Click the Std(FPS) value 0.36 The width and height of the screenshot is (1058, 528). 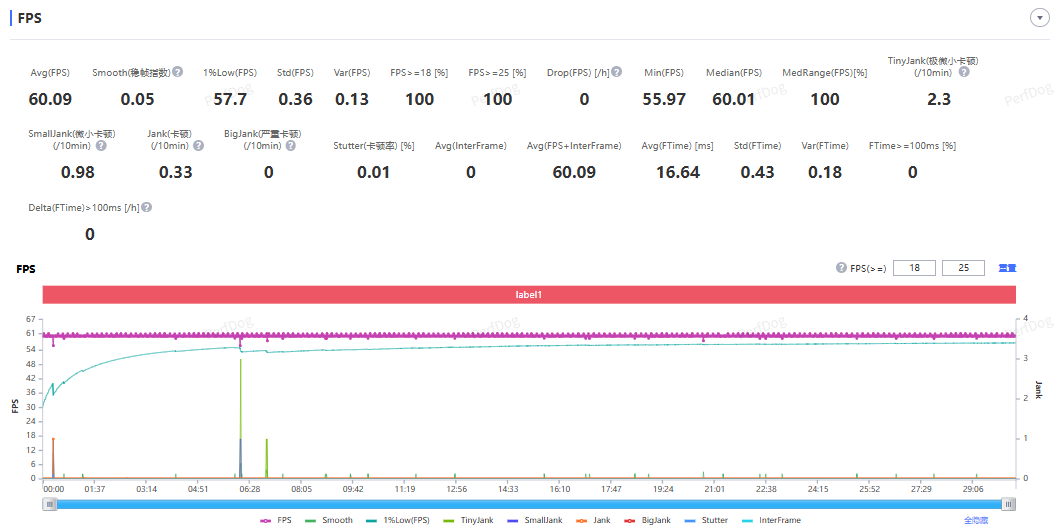pyautogui.click(x=296, y=99)
